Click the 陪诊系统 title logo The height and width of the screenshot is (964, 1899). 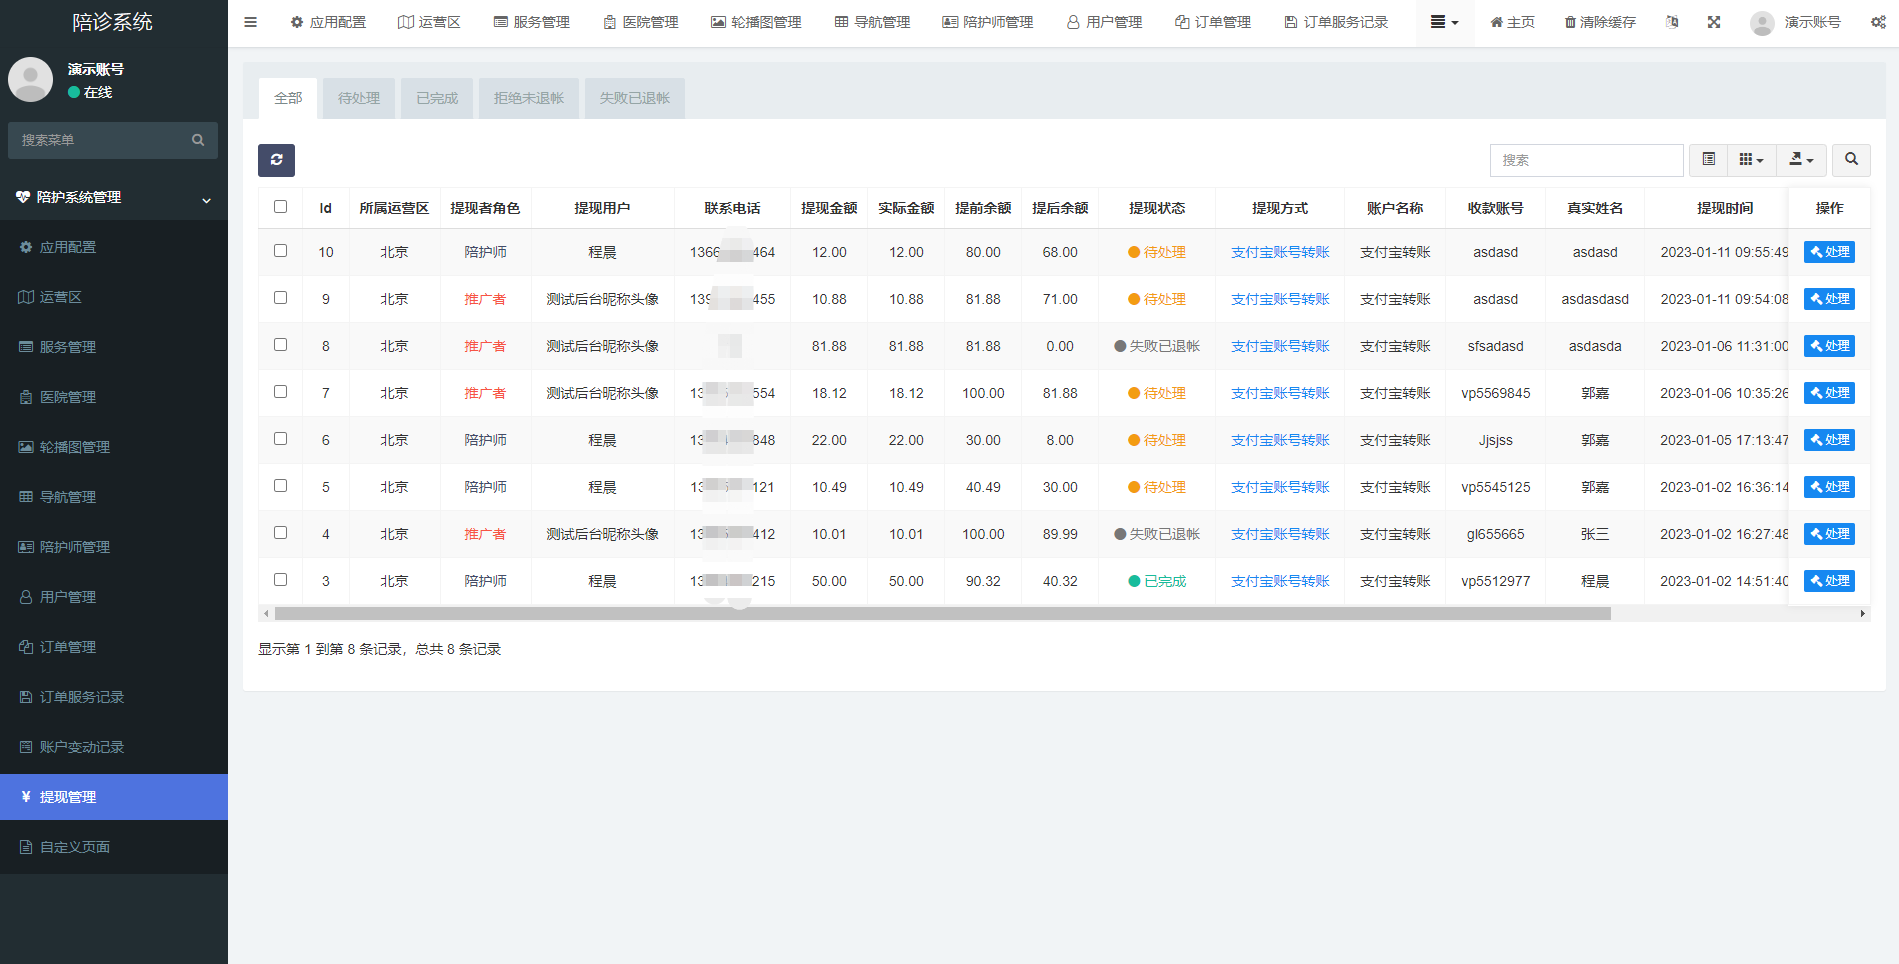(113, 22)
